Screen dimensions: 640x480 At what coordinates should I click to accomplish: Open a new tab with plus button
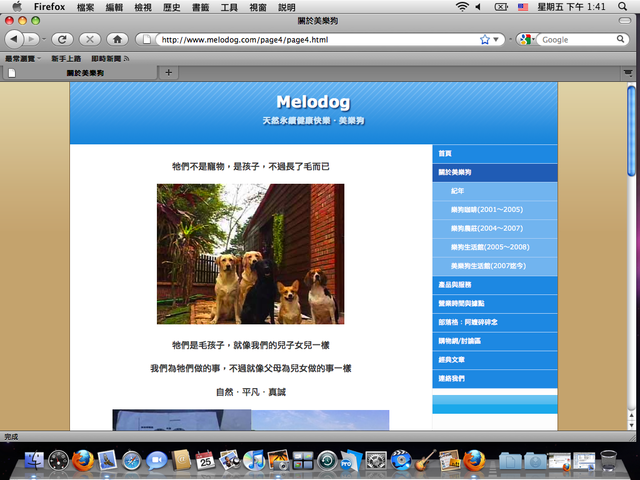pyautogui.click(x=168, y=72)
